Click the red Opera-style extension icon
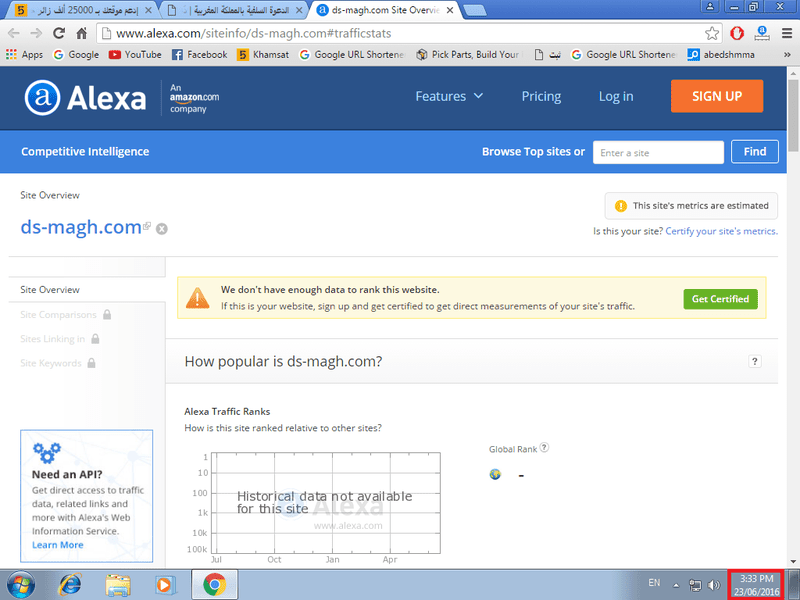This screenshot has width=800, height=600. (737, 33)
